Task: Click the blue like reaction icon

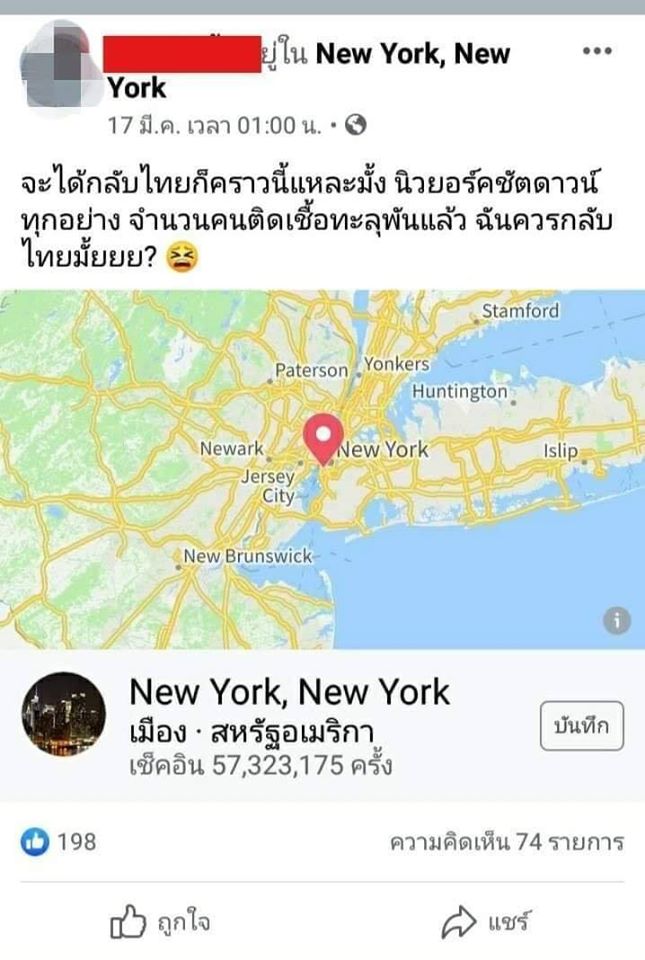Action: pyautogui.click(x=35, y=841)
